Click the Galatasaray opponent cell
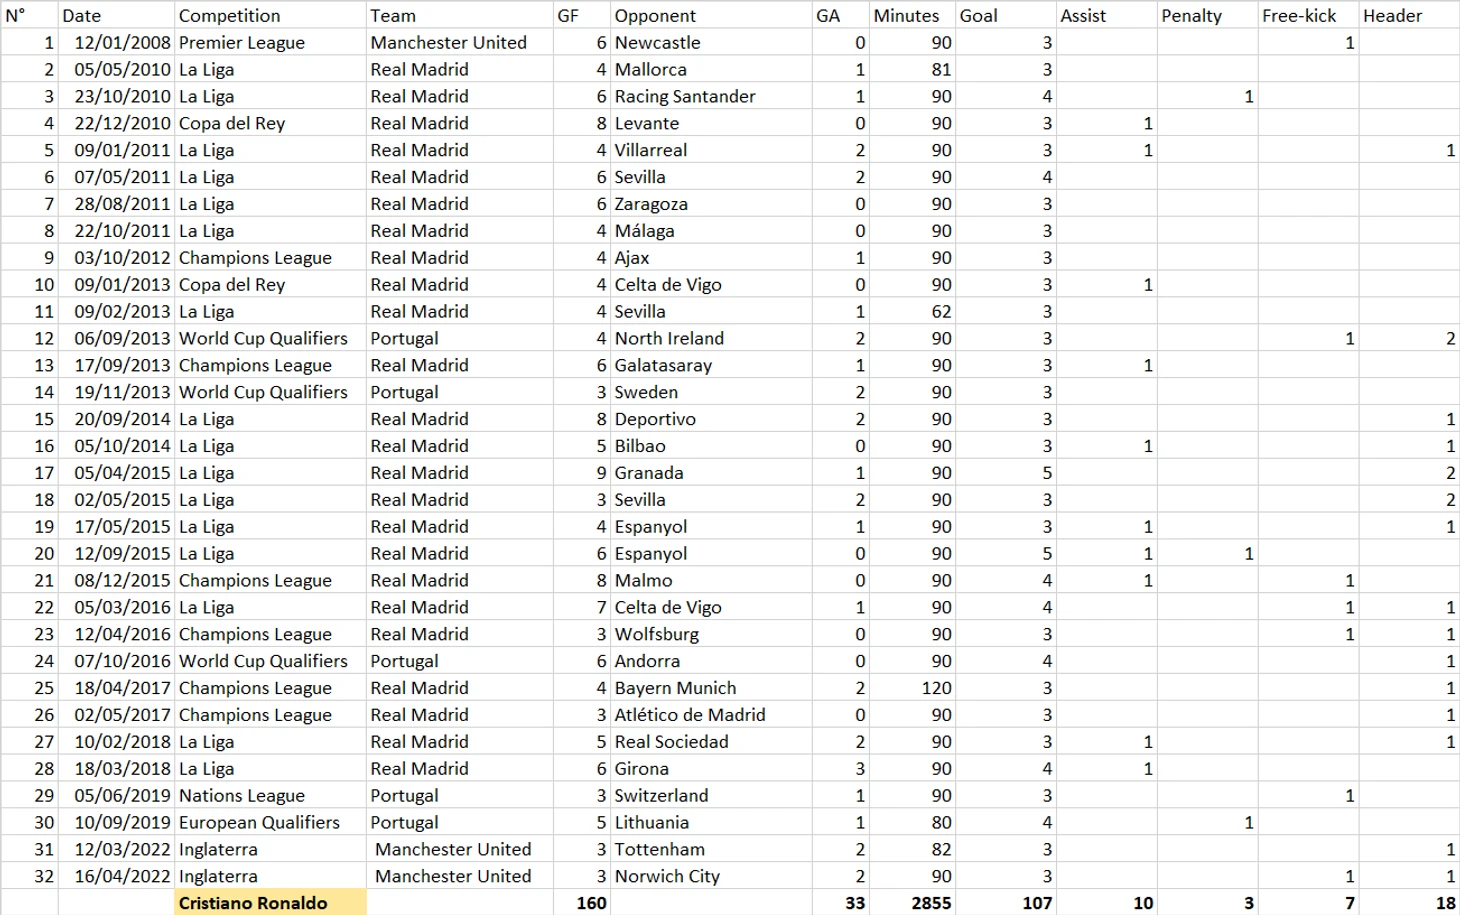Viewport: 1460px width, 915px height. (x=711, y=365)
